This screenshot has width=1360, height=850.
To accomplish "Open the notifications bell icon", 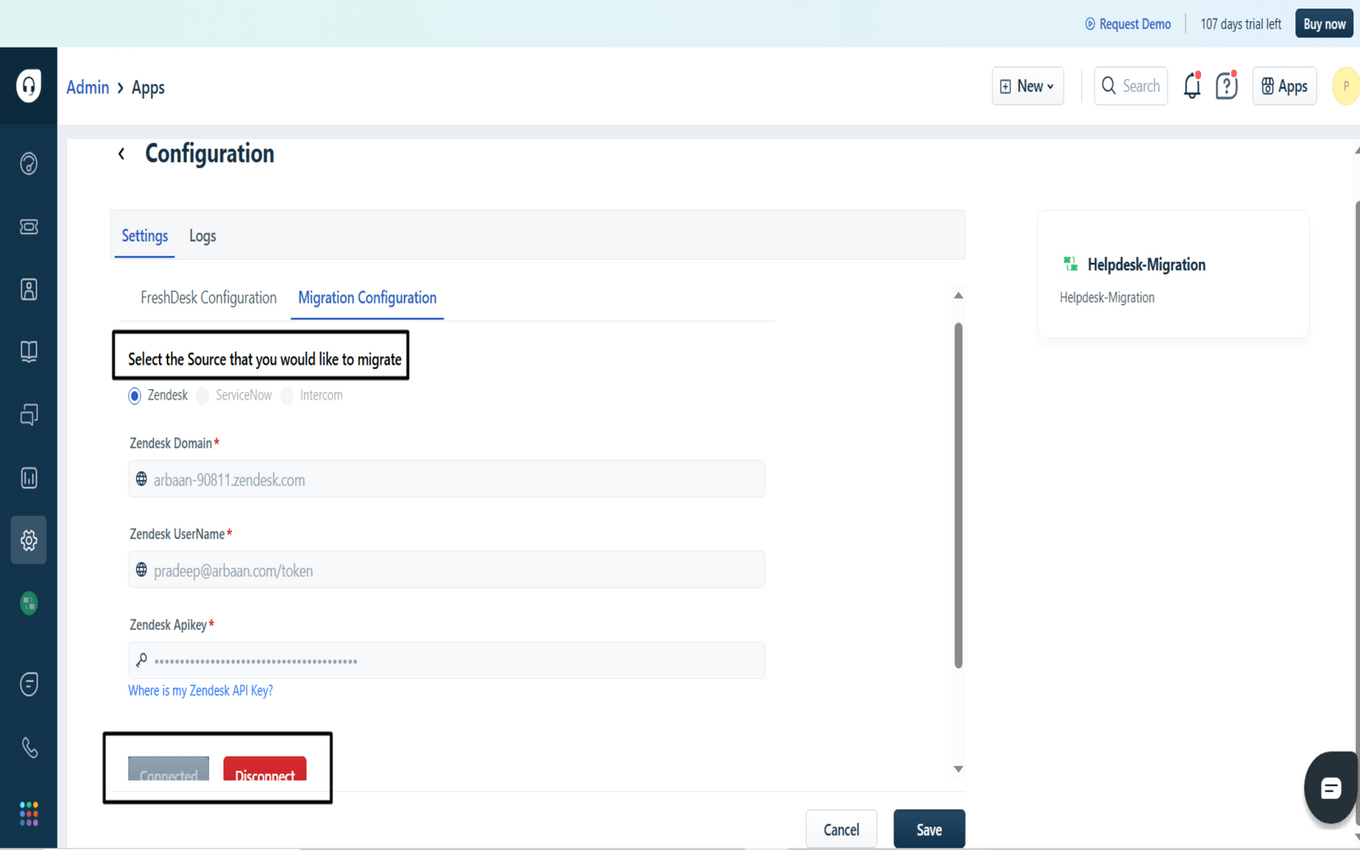I will coord(1192,86).
